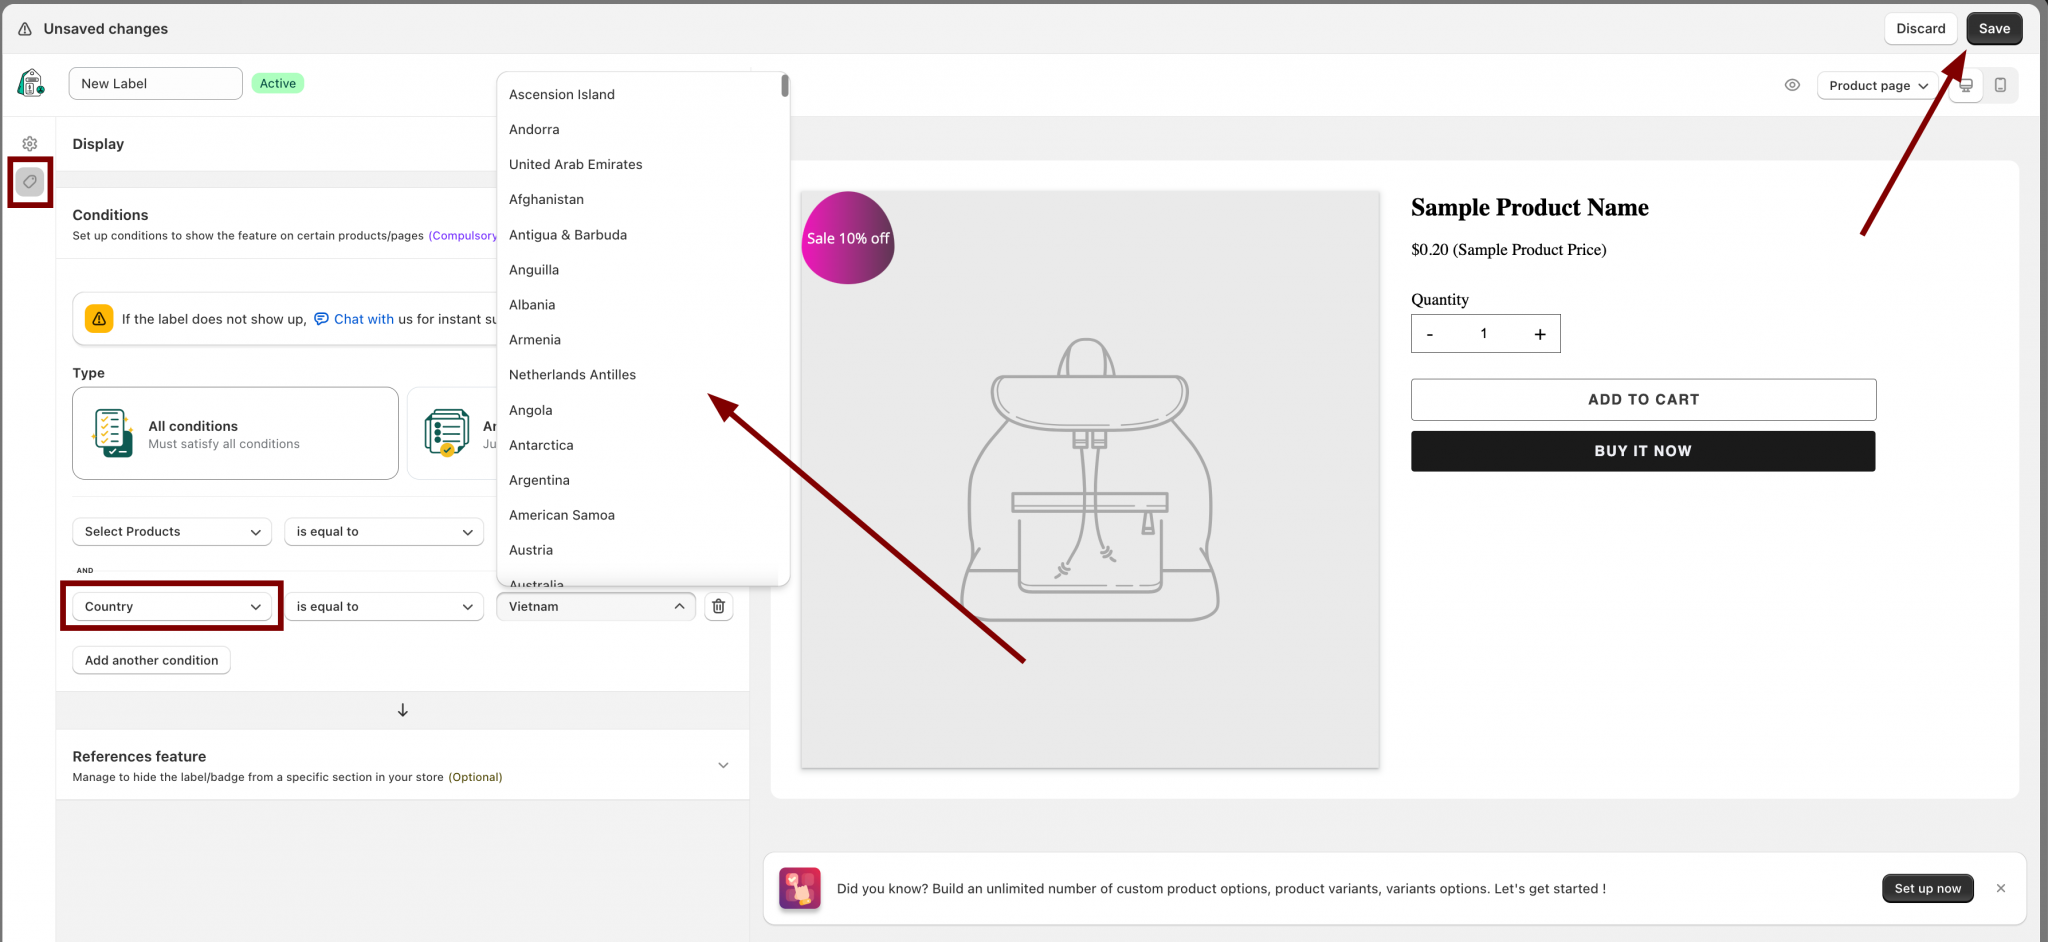Click the Save button

coord(1993,29)
